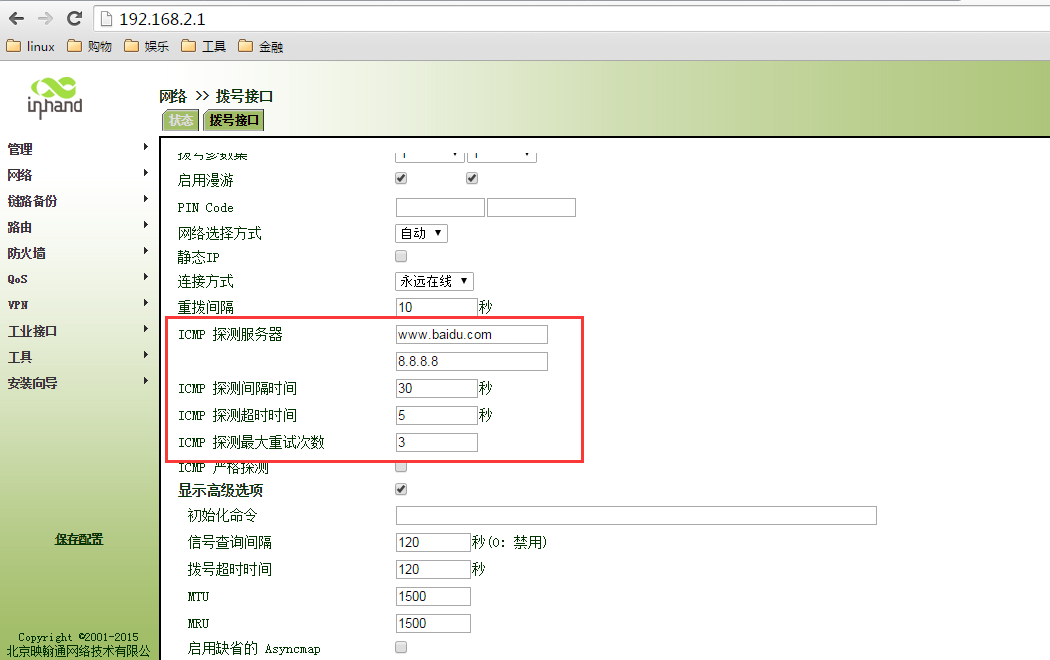Image resolution: width=1050 pixels, height=660 pixels.
Task: Uncheck the 显示高级选项 checkbox
Action: click(x=402, y=490)
